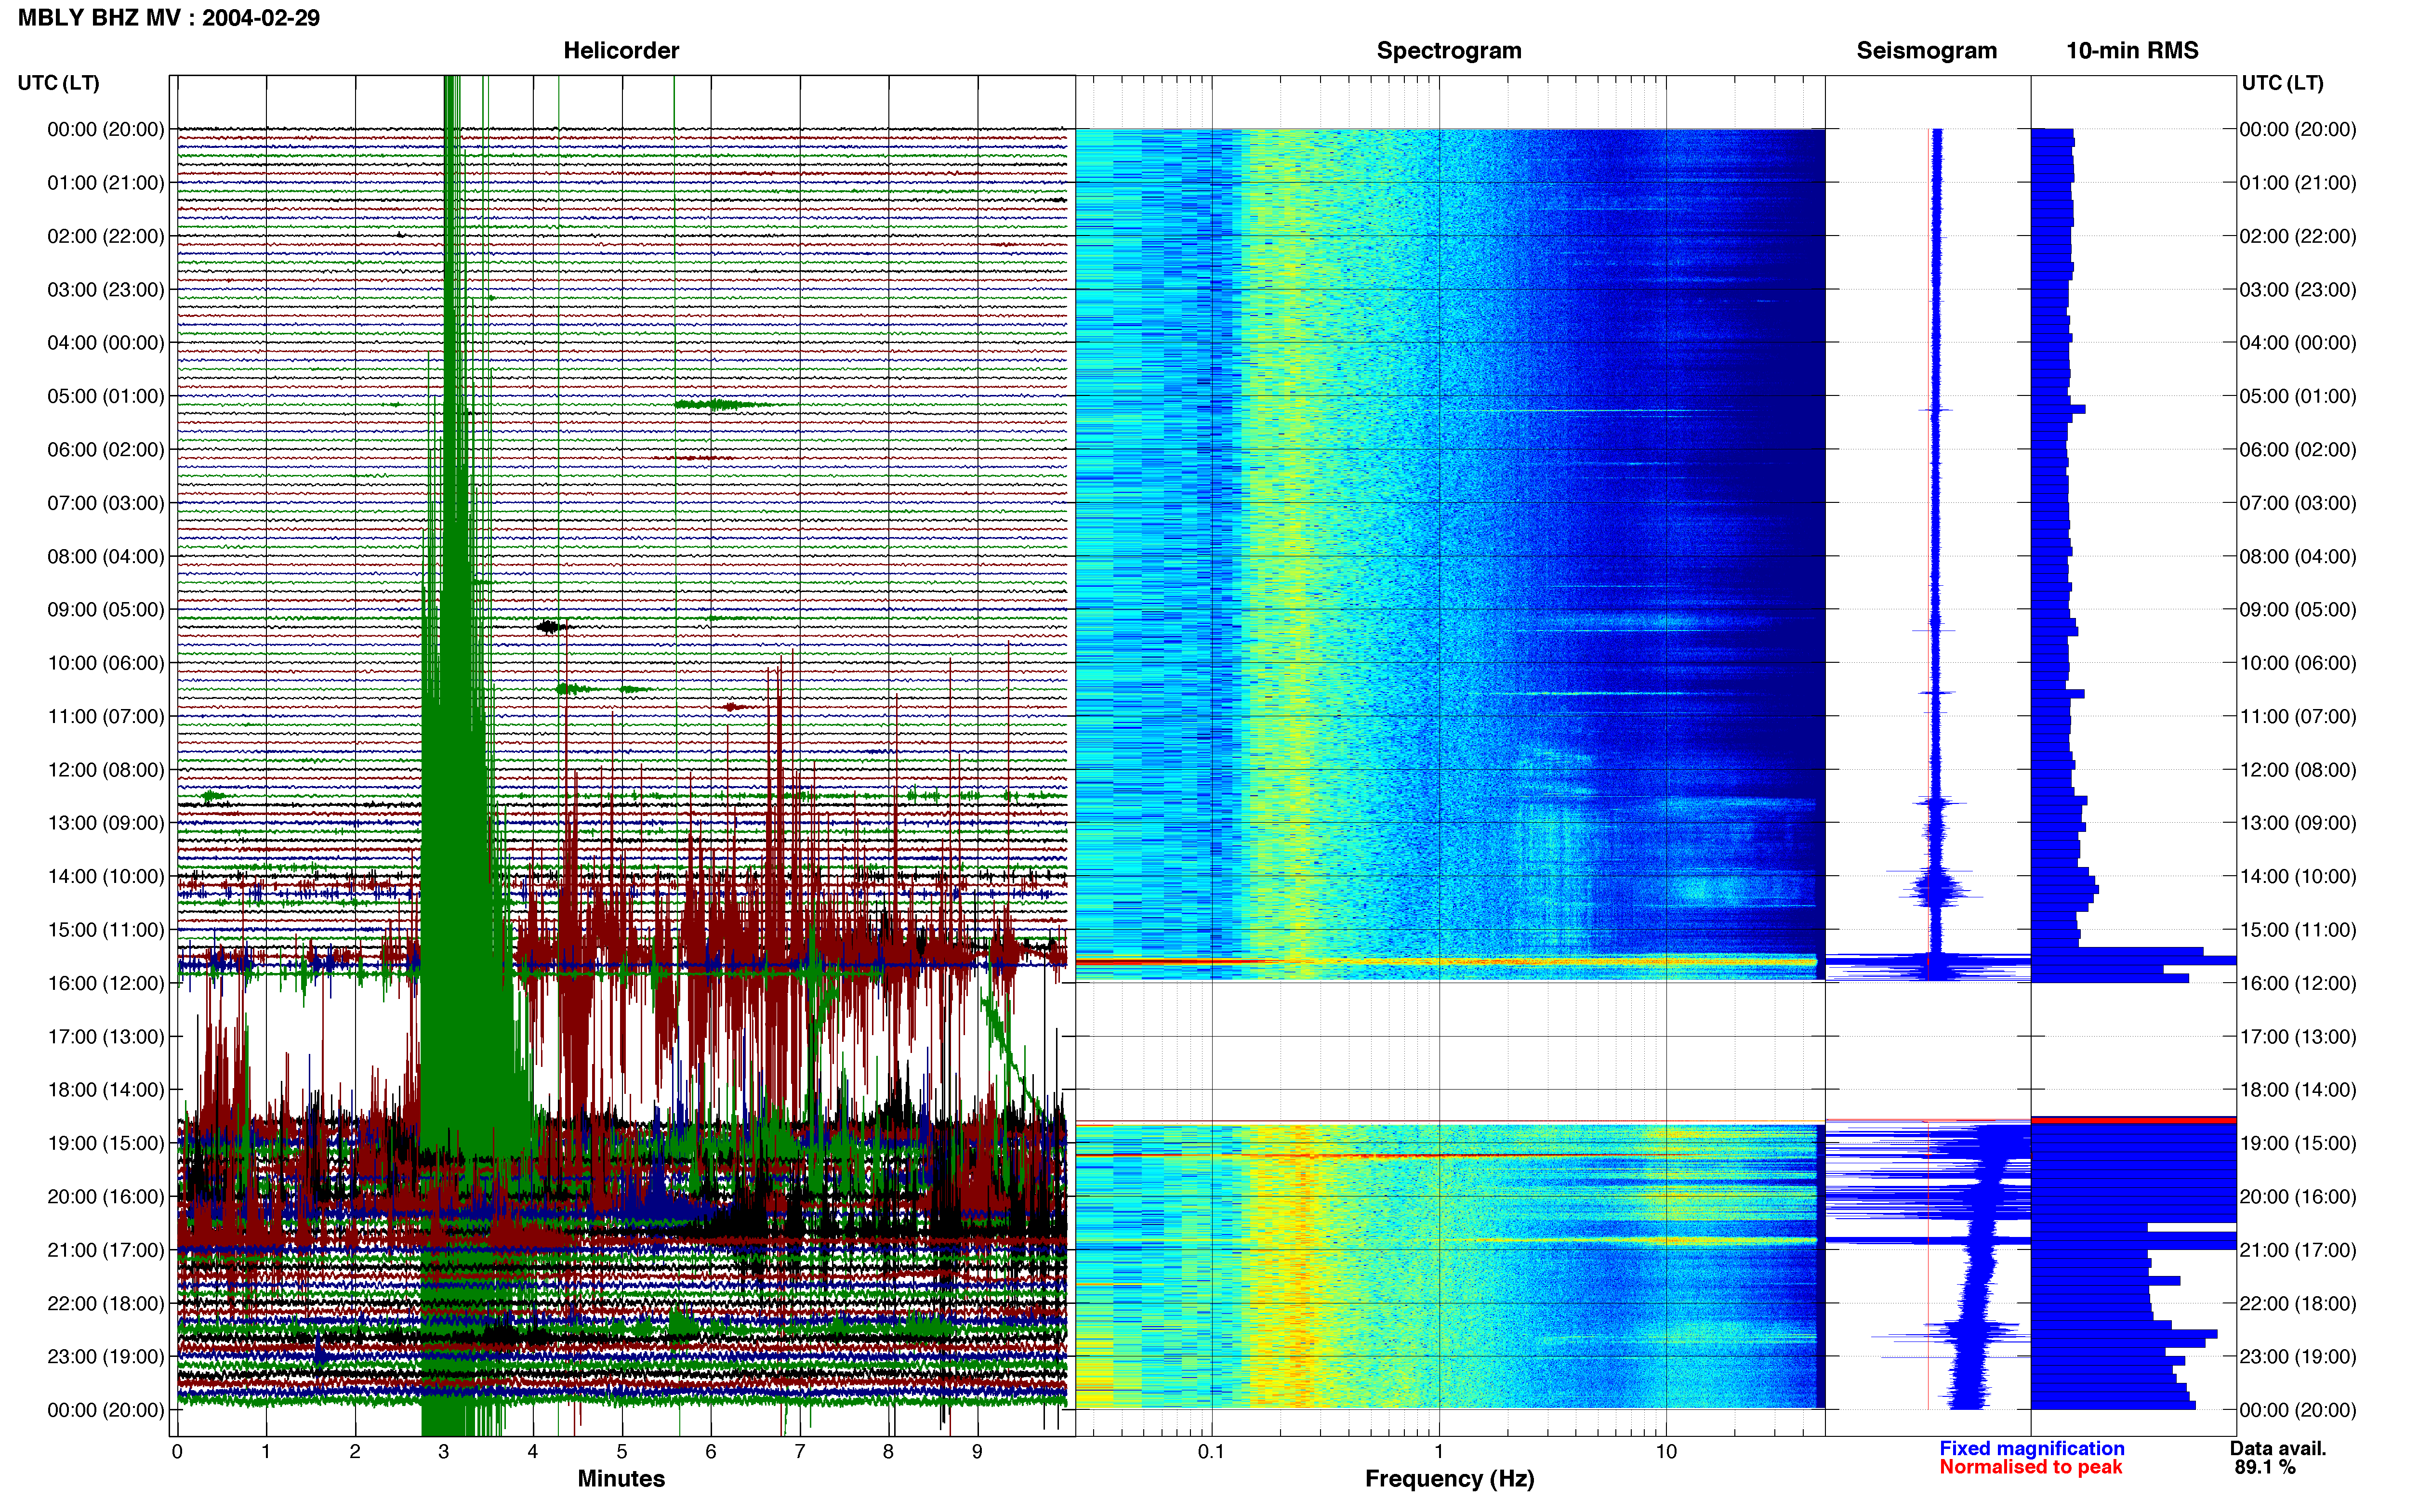Select the "Spectrogram" panel heading
The image size is (2418, 1512).
[x=1449, y=51]
